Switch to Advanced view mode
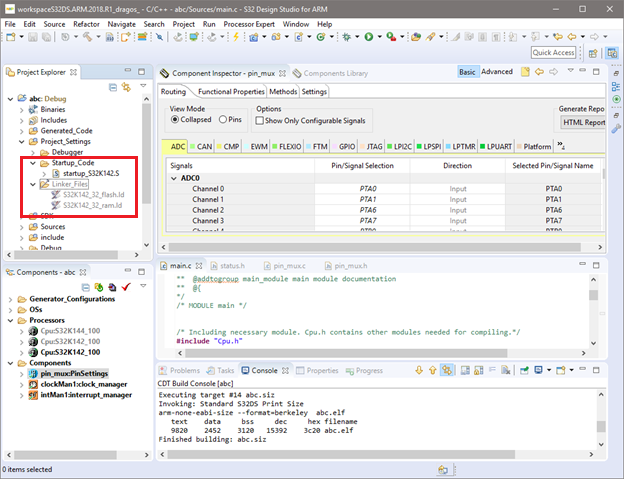 click(x=497, y=72)
